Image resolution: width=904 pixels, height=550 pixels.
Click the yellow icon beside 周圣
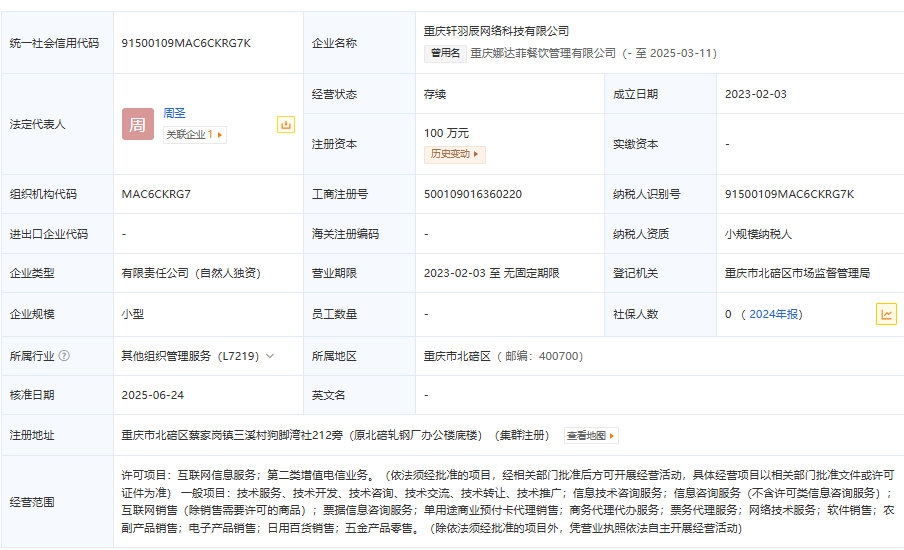click(286, 124)
